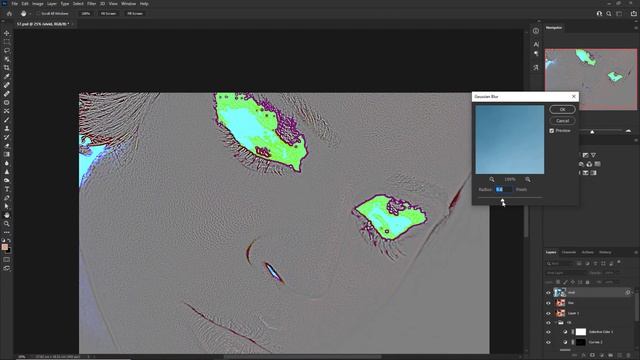The width and height of the screenshot is (640, 360).
Task: Hide the Curves 2 layer
Action: point(548,342)
